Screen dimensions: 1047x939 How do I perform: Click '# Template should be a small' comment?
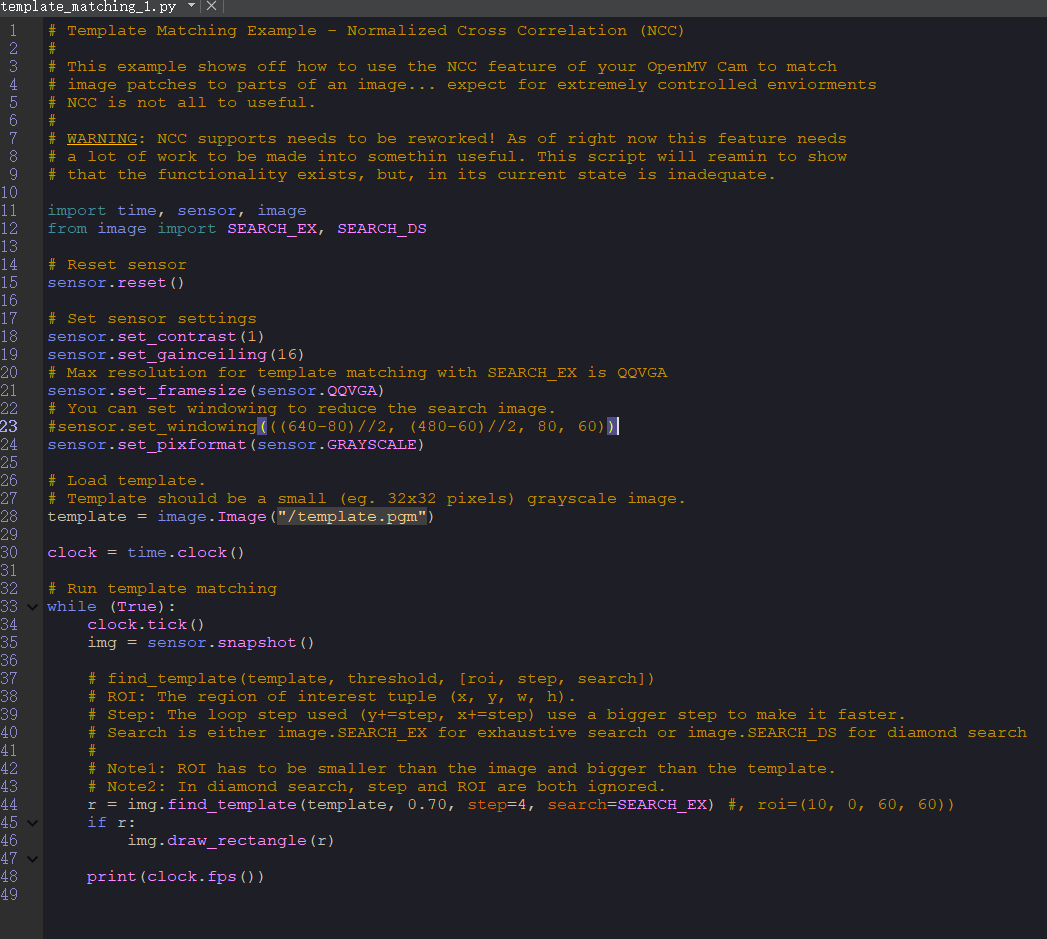point(367,500)
